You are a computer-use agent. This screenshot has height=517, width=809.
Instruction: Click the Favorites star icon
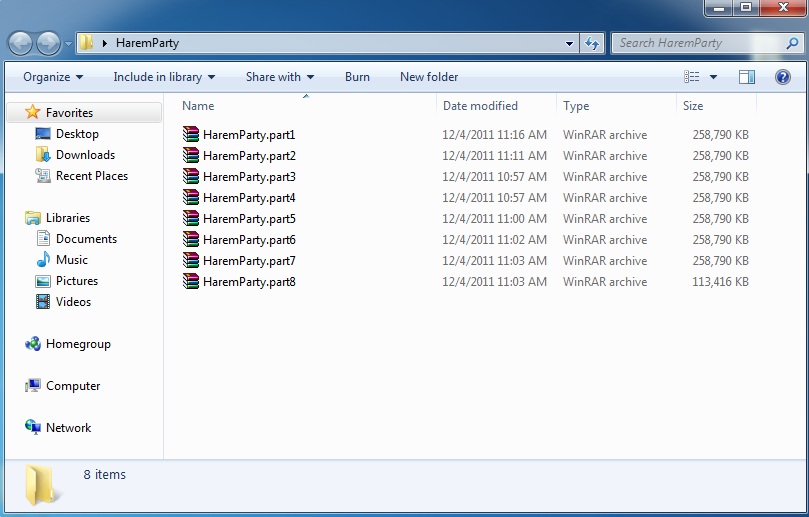[x=33, y=112]
